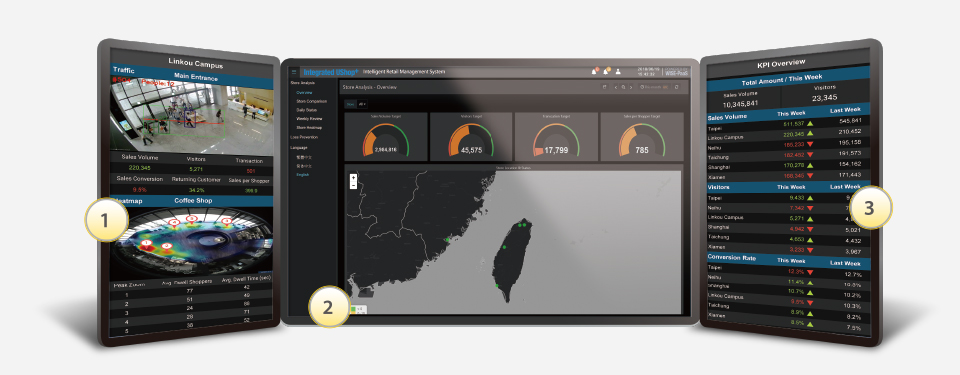Image resolution: width=960 pixels, height=375 pixels.
Task: Open Loss Prevention section
Action: pos(304,137)
